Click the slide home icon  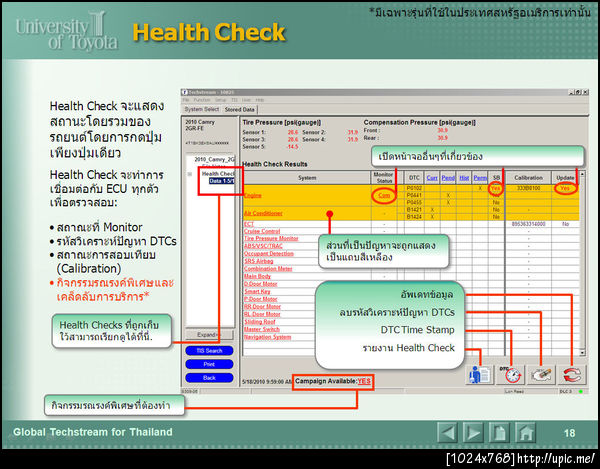point(525,432)
